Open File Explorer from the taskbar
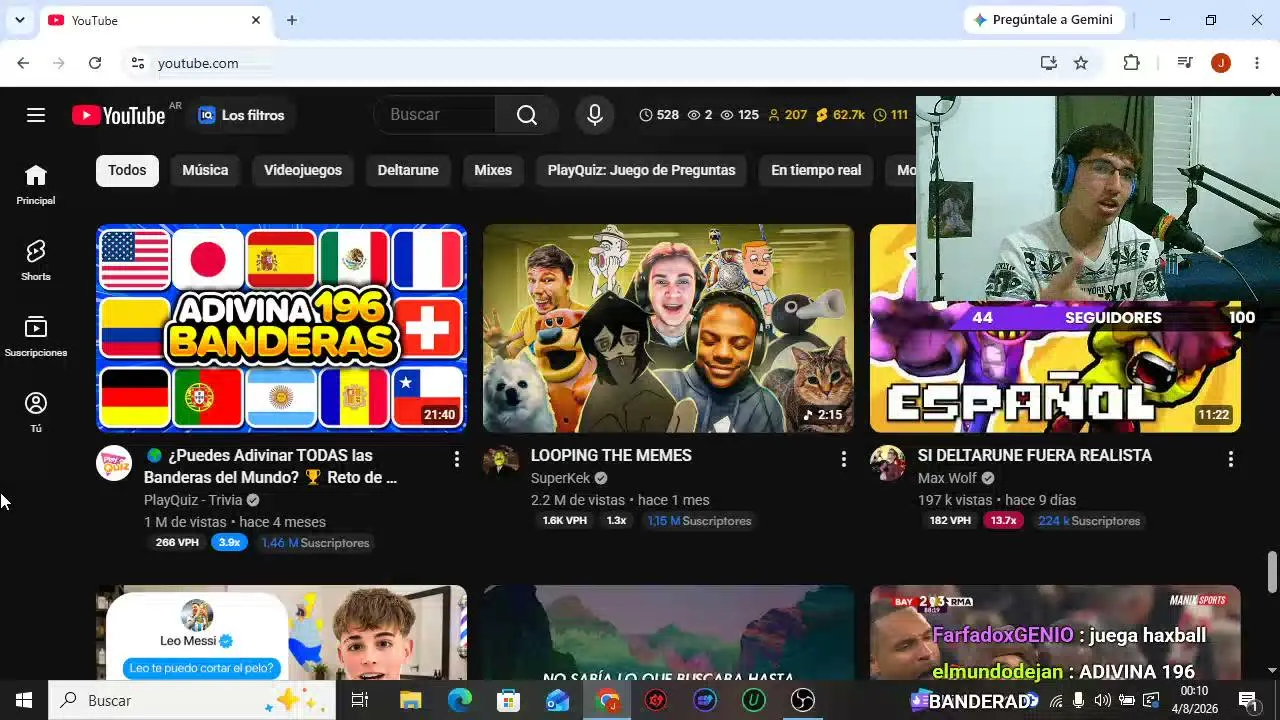Image resolution: width=1280 pixels, height=720 pixels. (411, 700)
